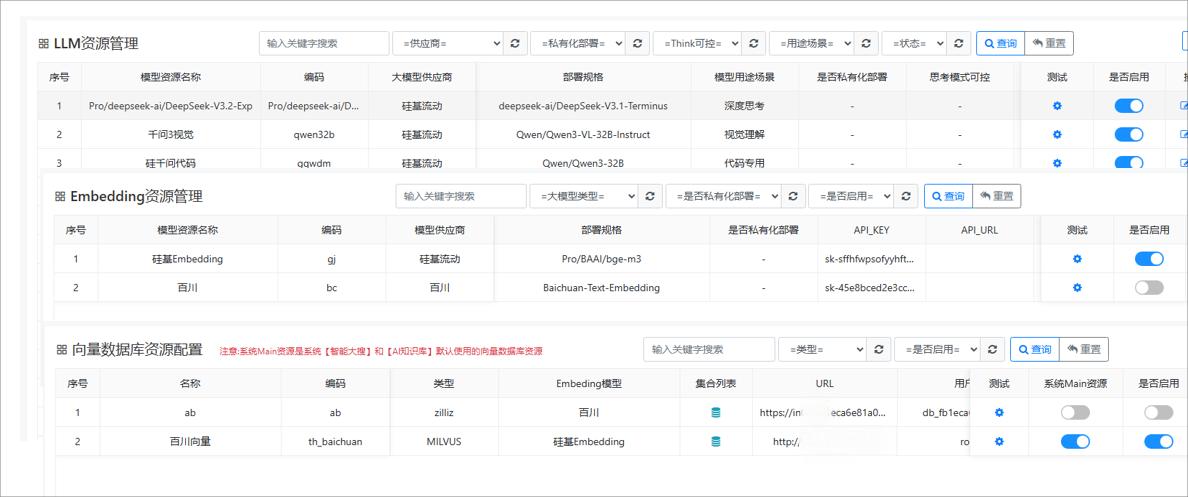The height and width of the screenshot is (497, 1188).
Task: Refresh the =类型= filter in vector database panel
Action: tap(878, 349)
